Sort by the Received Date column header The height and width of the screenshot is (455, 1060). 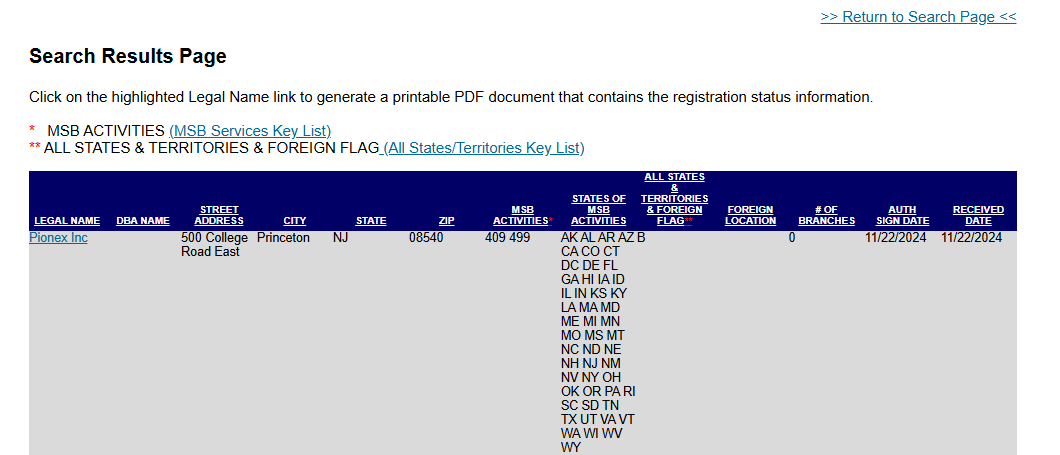click(x=978, y=215)
